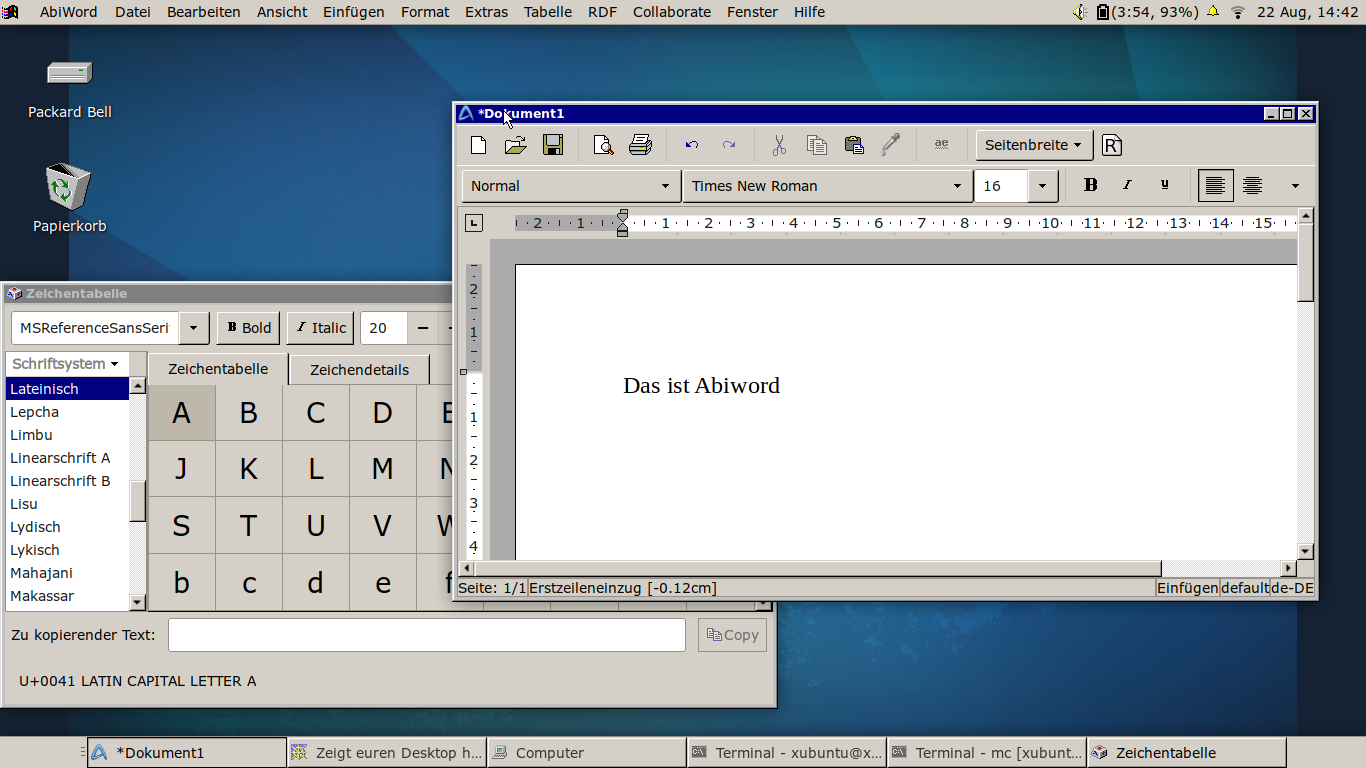Toggle Italic in Zeichentabelle

[321, 327]
